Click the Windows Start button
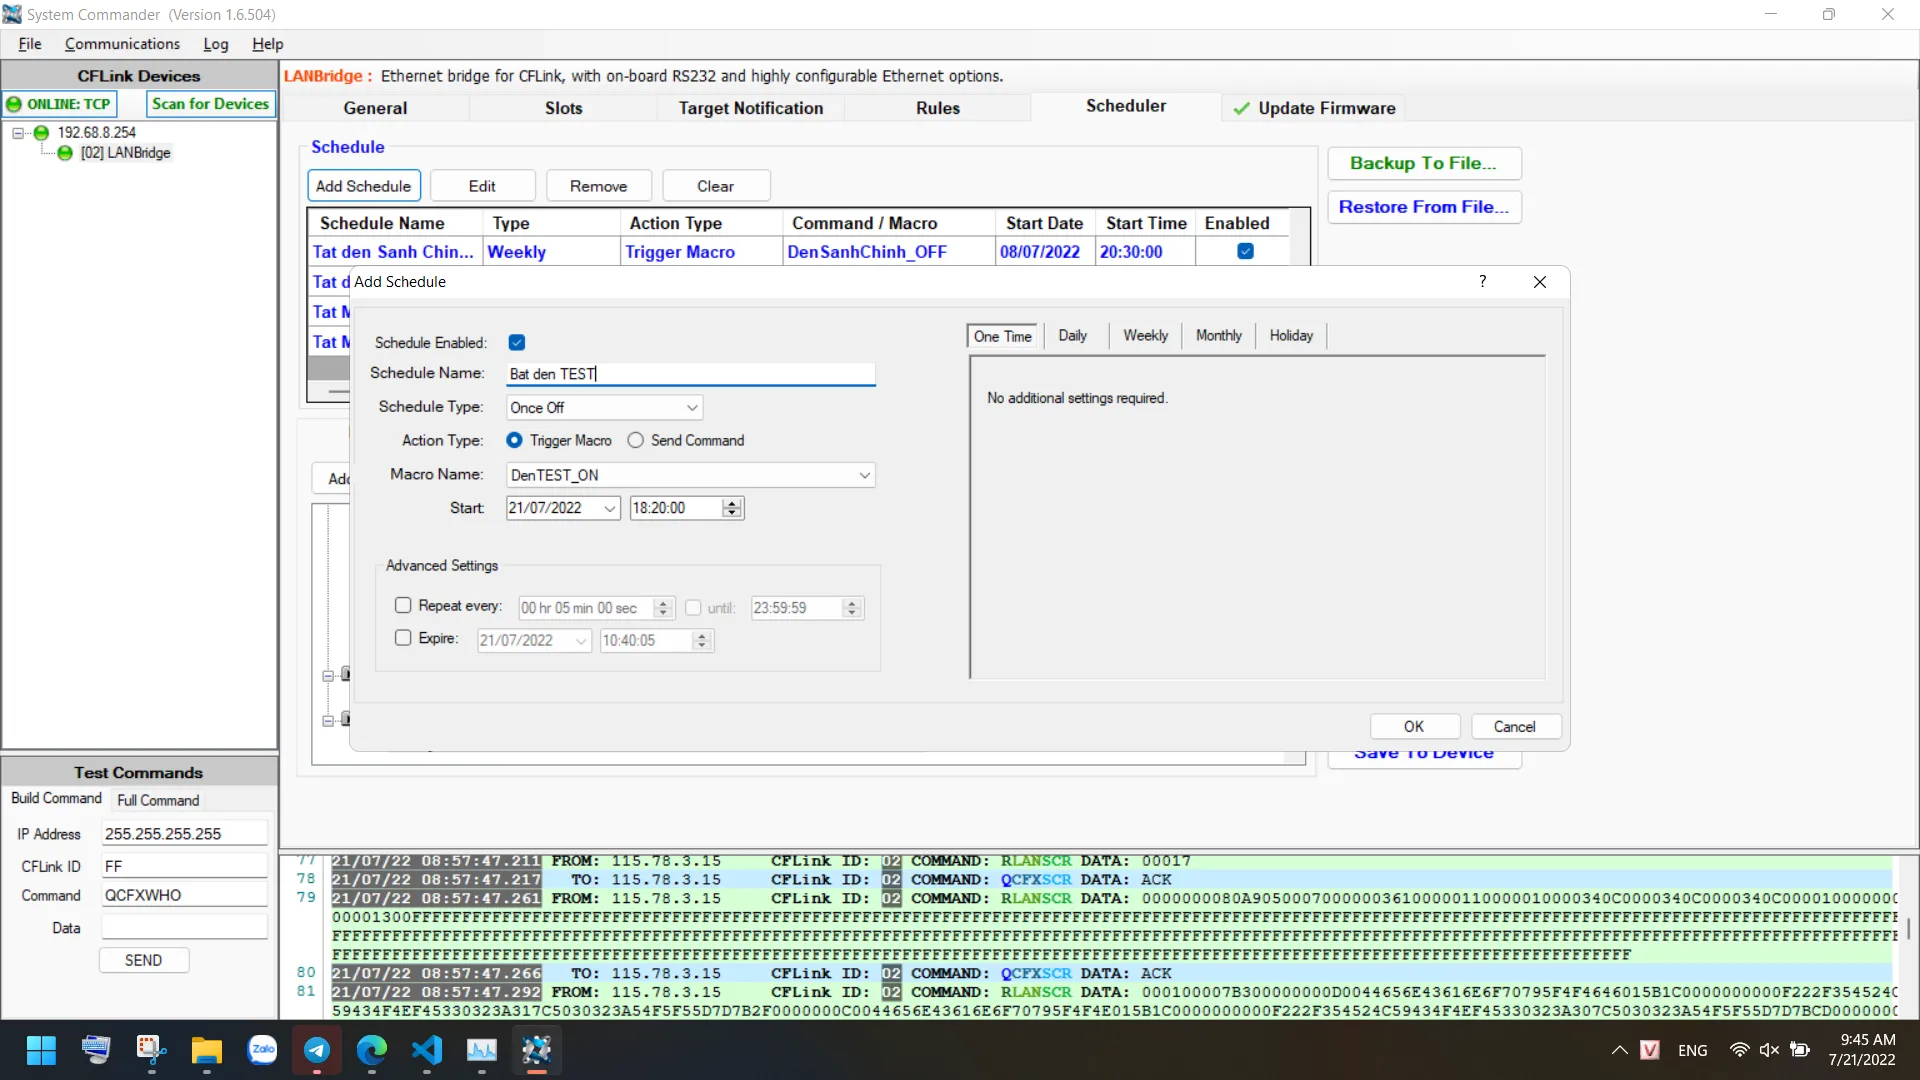Screen dimensions: 1920x1080 pyautogui.click(x=41, y=1050)
